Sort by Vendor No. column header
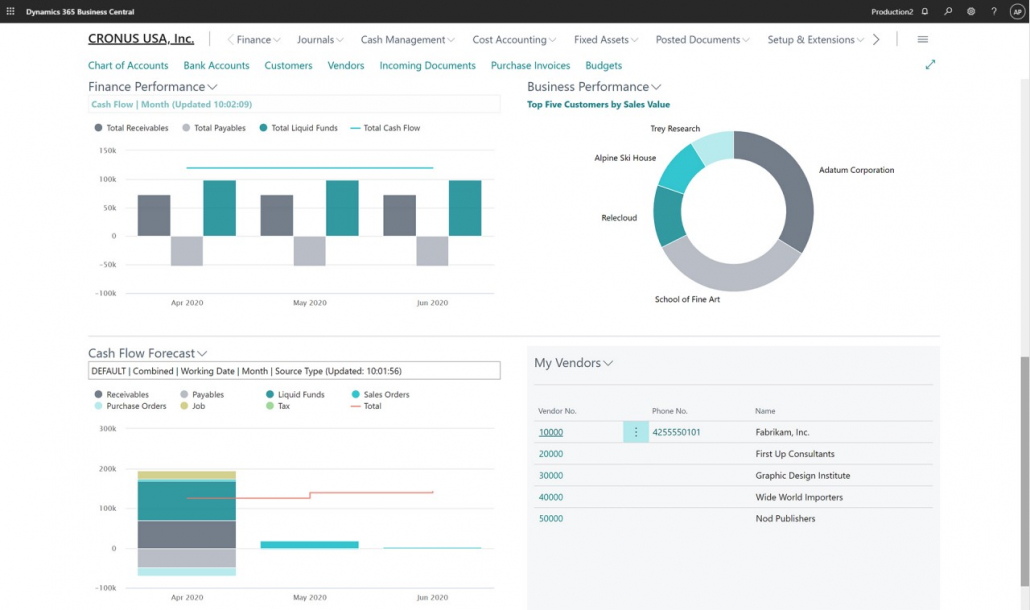Screen dimensions: 1030x610 [x=556, y=411]
